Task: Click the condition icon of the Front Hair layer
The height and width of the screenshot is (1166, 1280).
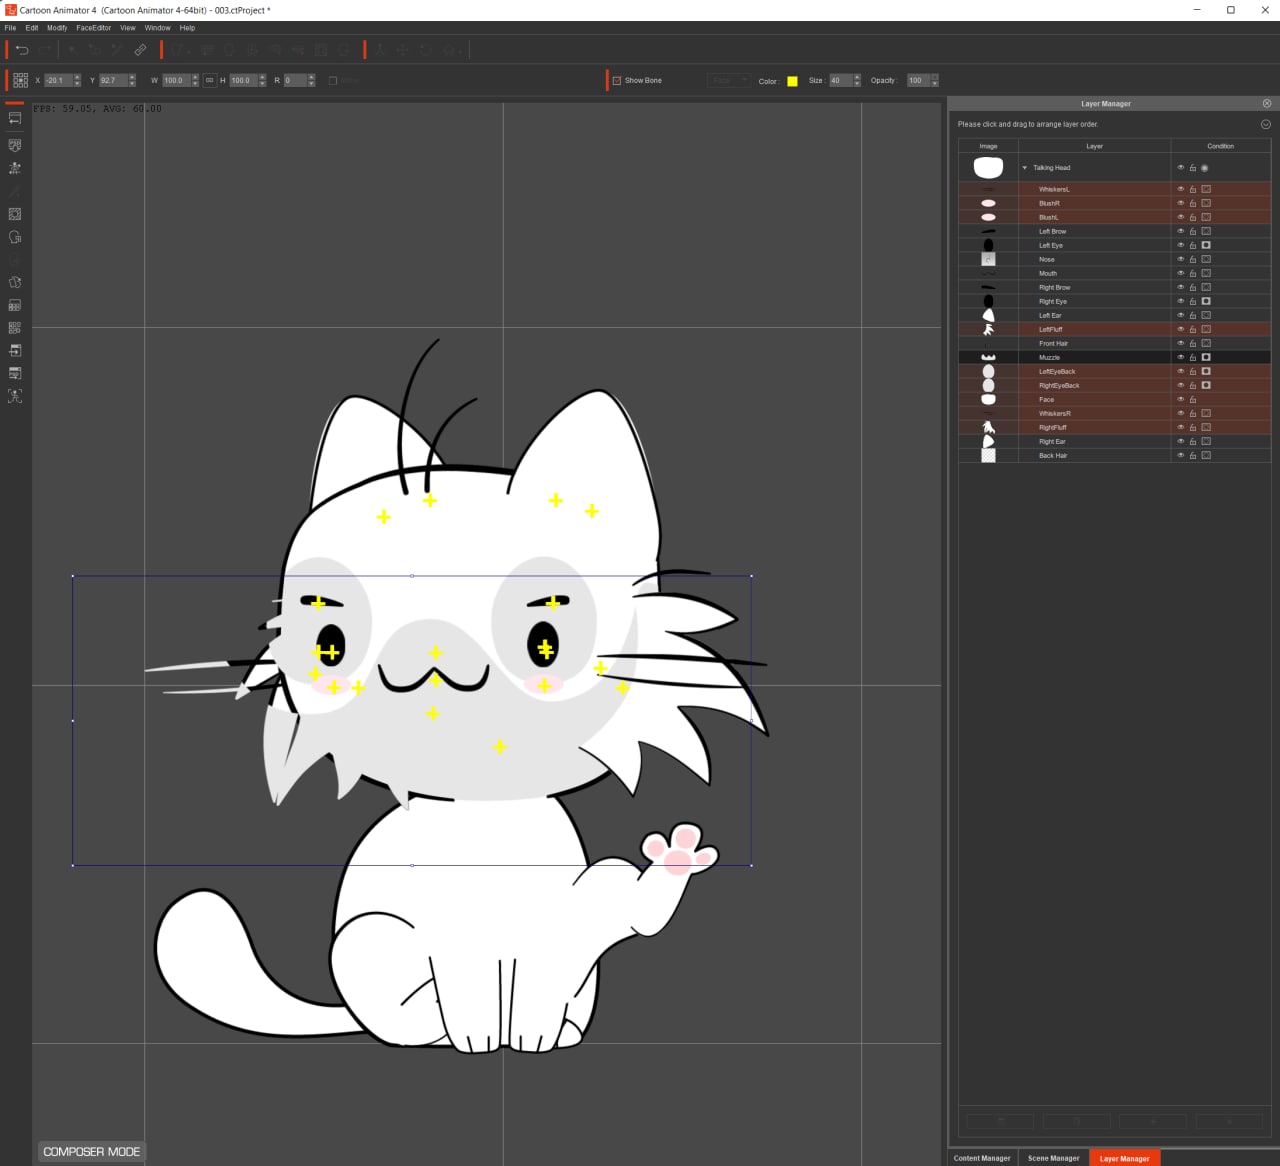Action: coord(1206,343)
